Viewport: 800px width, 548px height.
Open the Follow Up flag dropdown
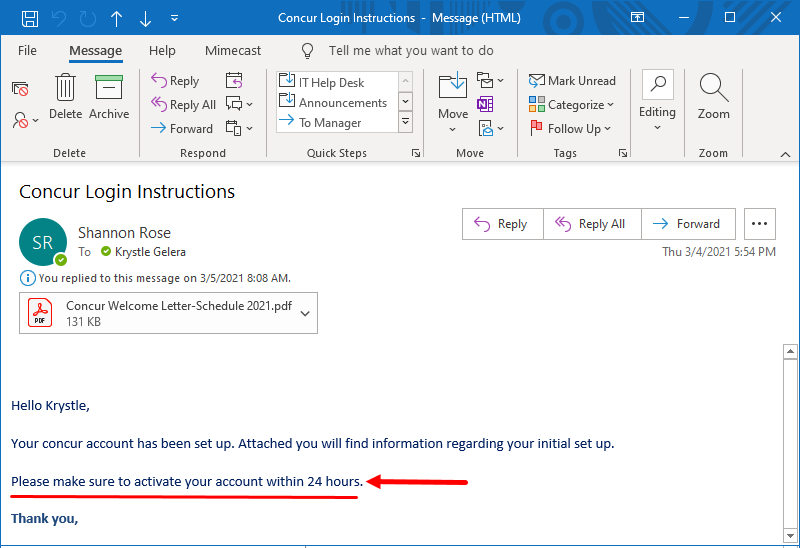click(570, 129)
